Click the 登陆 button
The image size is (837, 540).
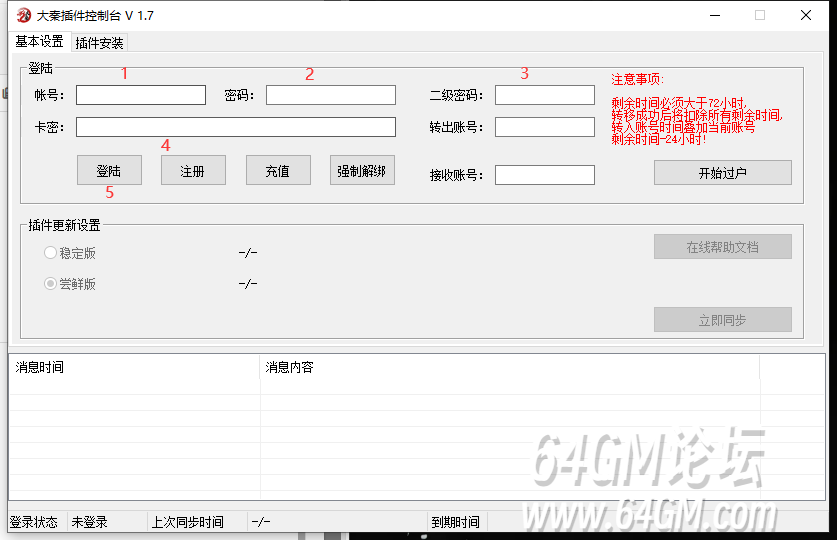point(109,171)
